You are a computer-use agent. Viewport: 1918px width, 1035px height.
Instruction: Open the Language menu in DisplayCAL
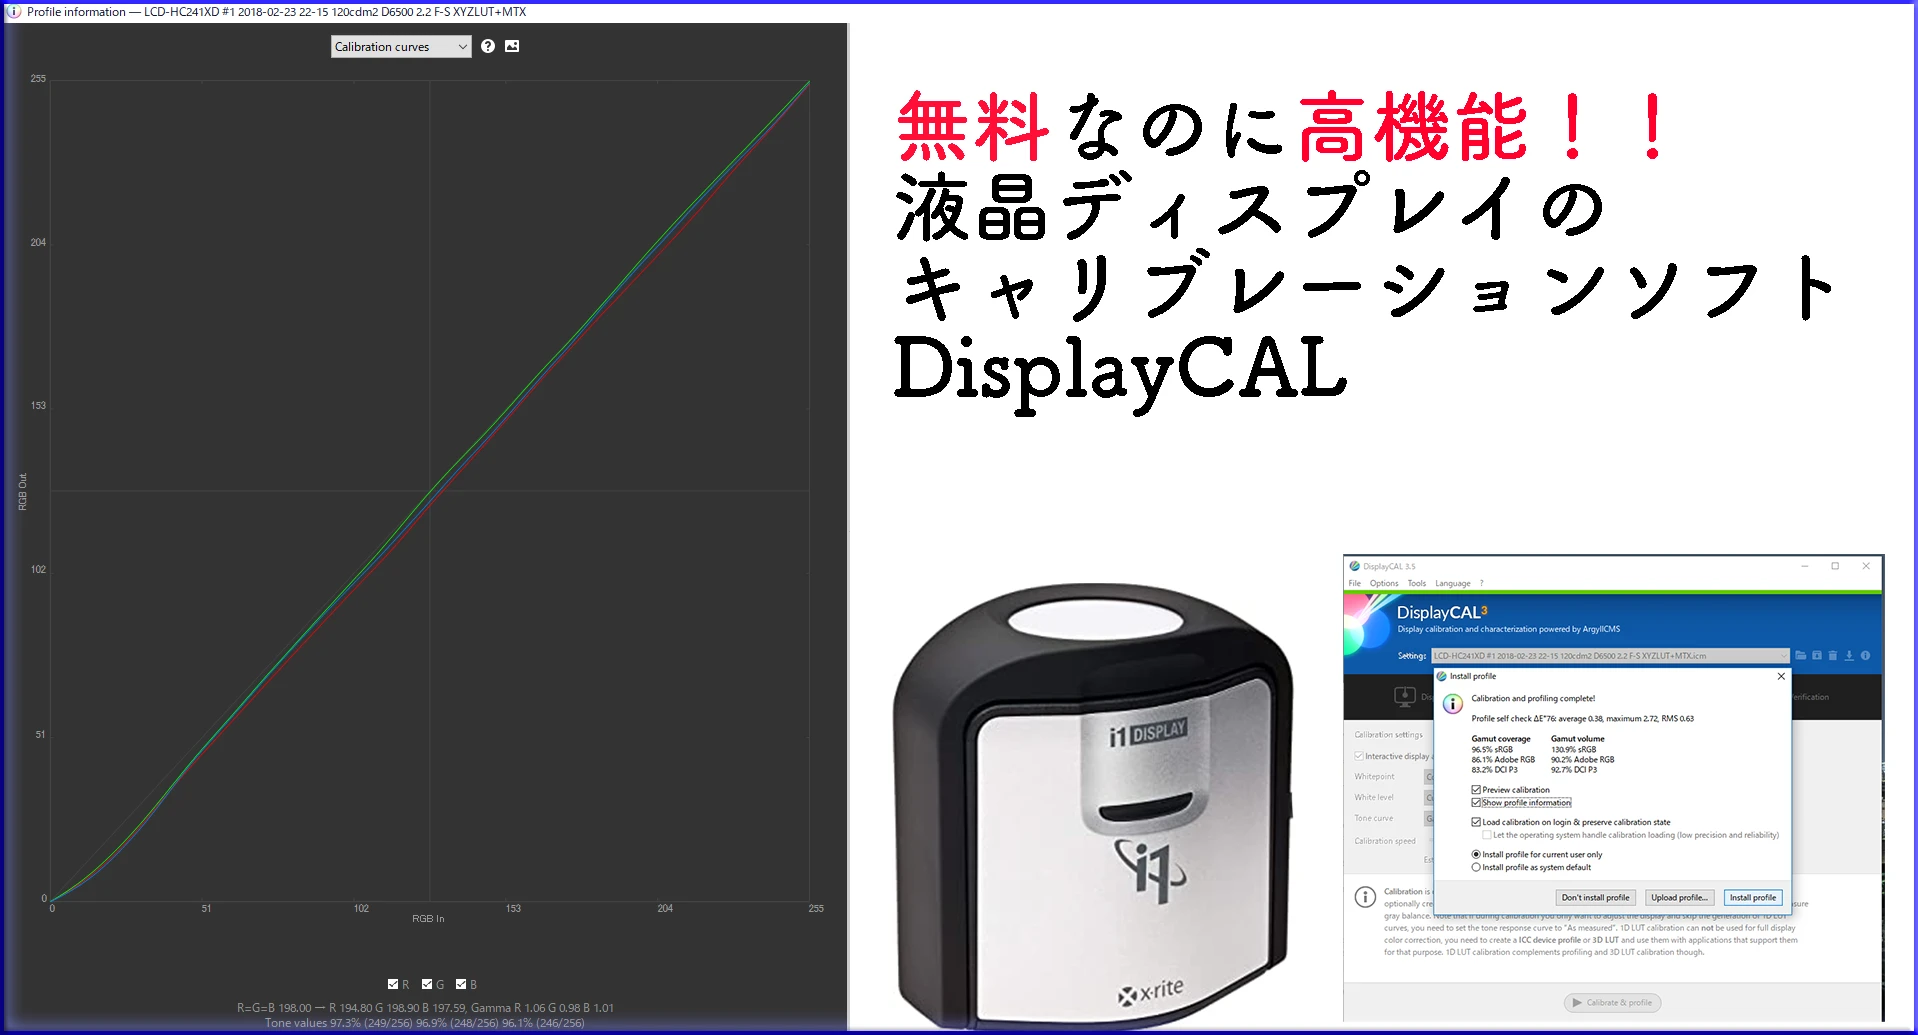click(1453, 583)
